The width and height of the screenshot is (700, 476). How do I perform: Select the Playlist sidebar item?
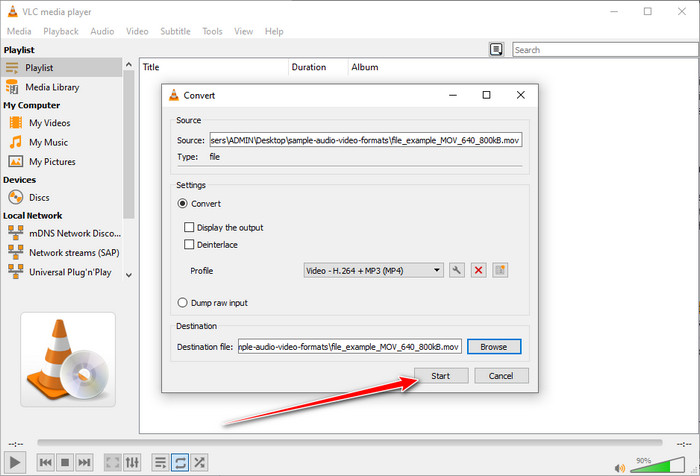[61, 67]
